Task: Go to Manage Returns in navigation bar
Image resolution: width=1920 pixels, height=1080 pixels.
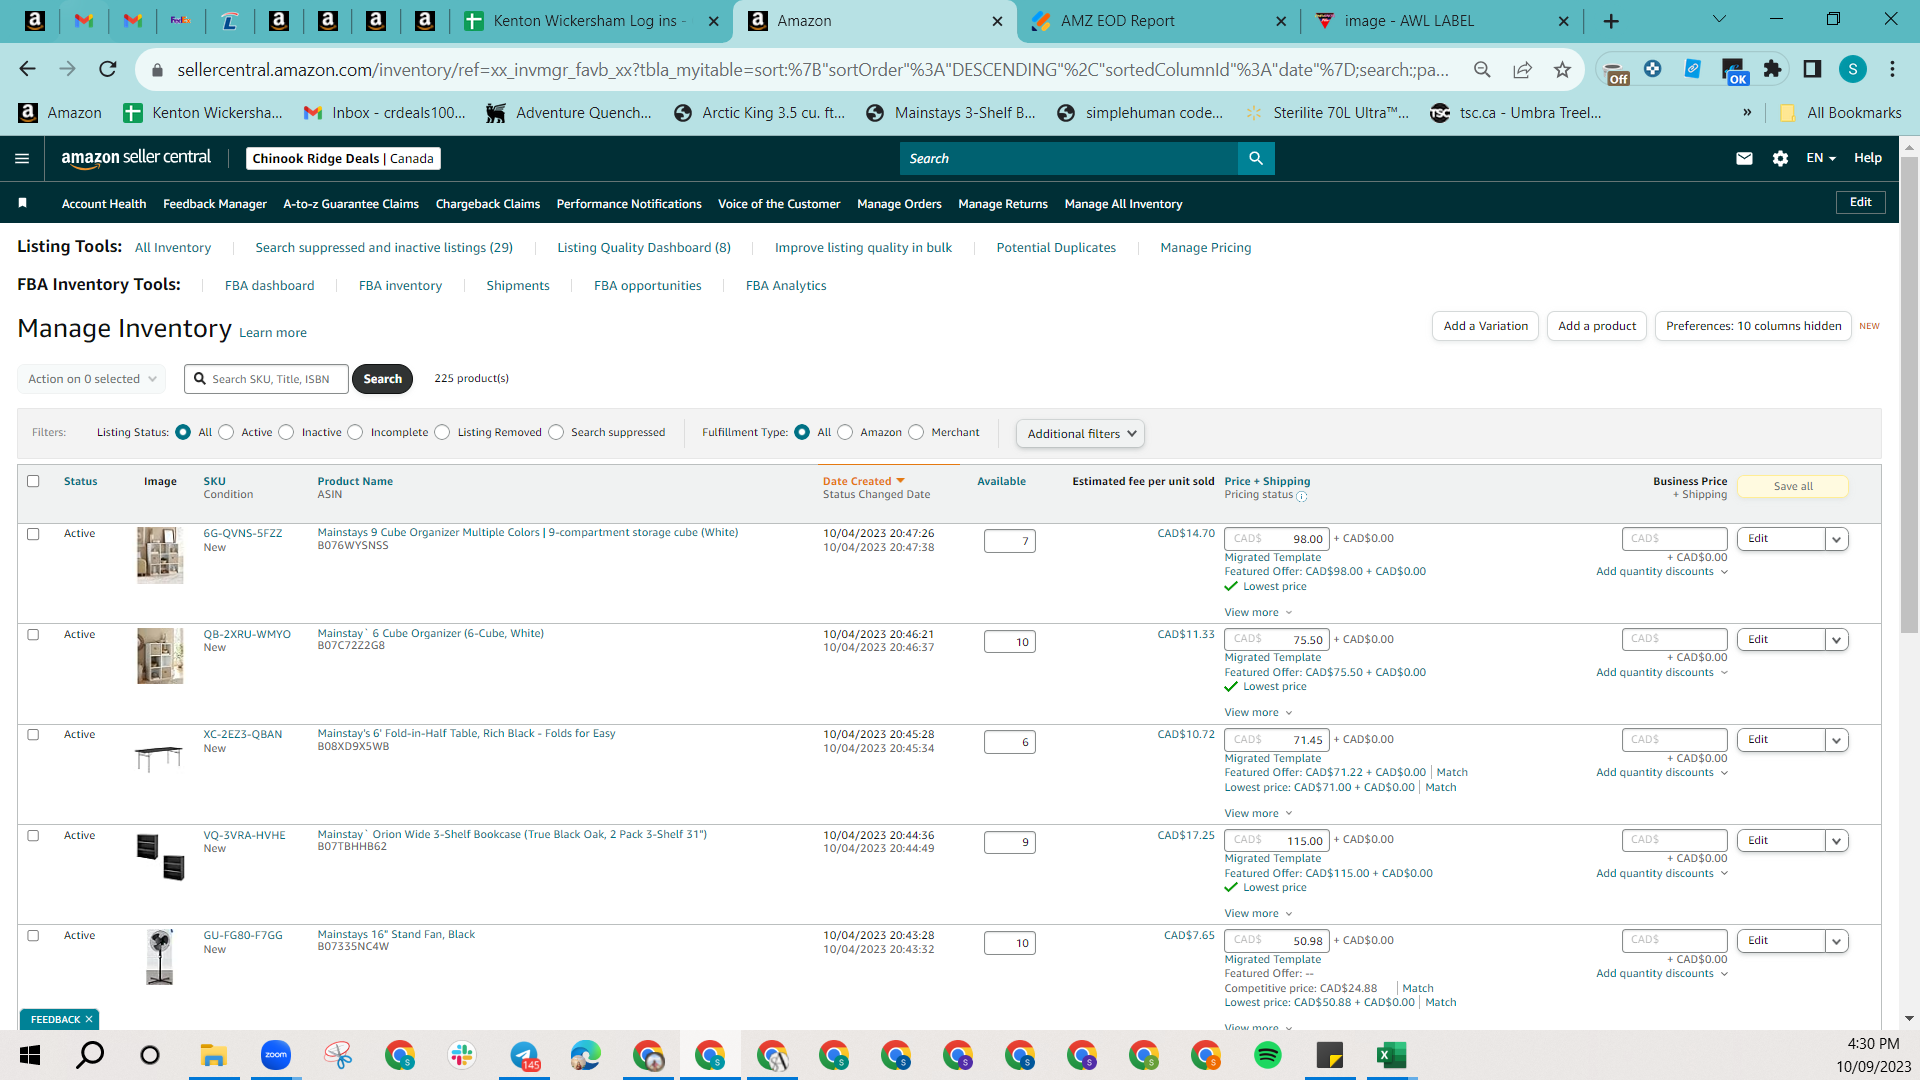Action: point(1003,204)
